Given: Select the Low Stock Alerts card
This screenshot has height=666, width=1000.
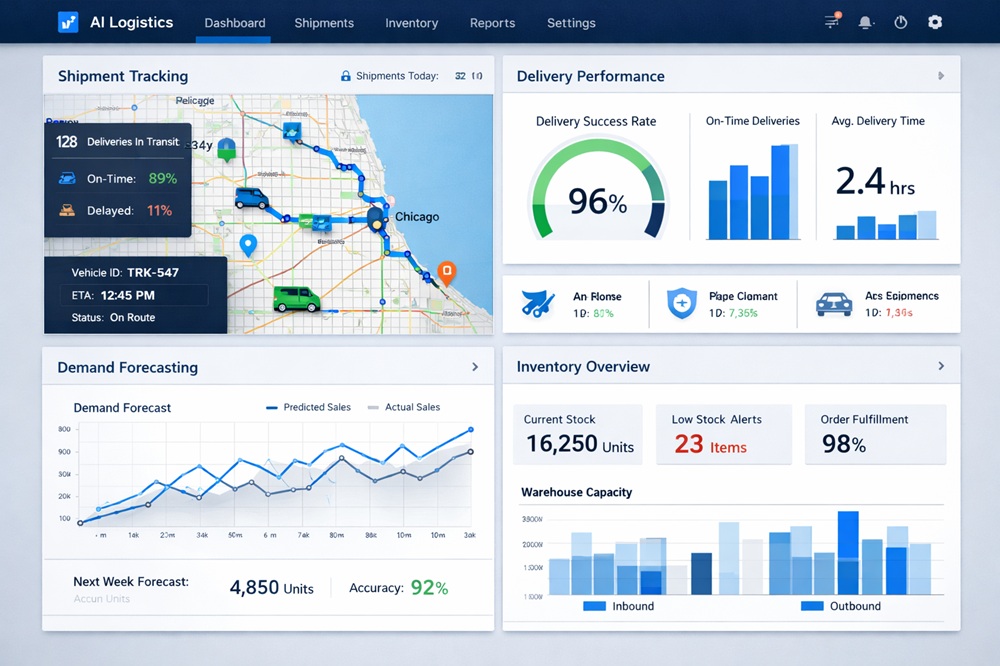Looking at the screenshot, I should pos(723,434).
